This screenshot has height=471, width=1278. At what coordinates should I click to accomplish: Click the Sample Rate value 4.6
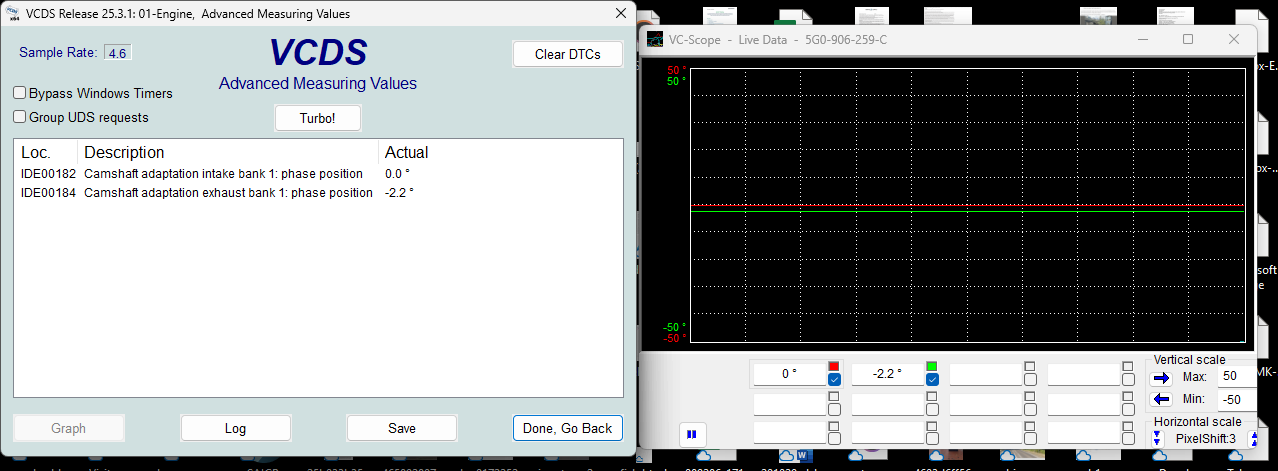coord(118,52)
